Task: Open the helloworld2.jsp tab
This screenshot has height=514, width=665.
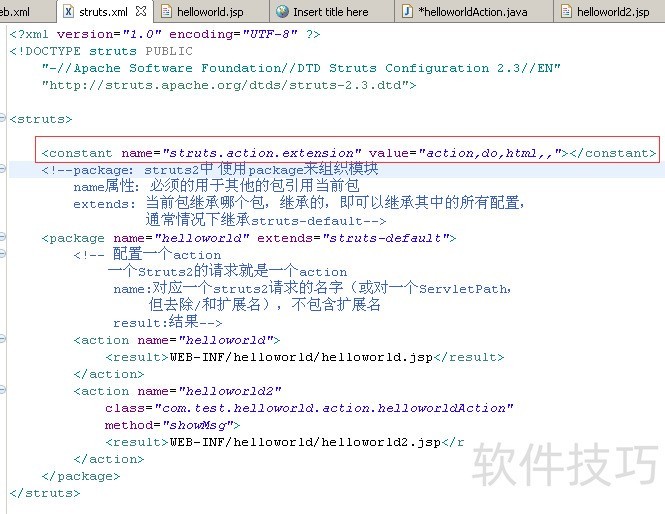Action: pyautogui.click(x=612, y=12)
